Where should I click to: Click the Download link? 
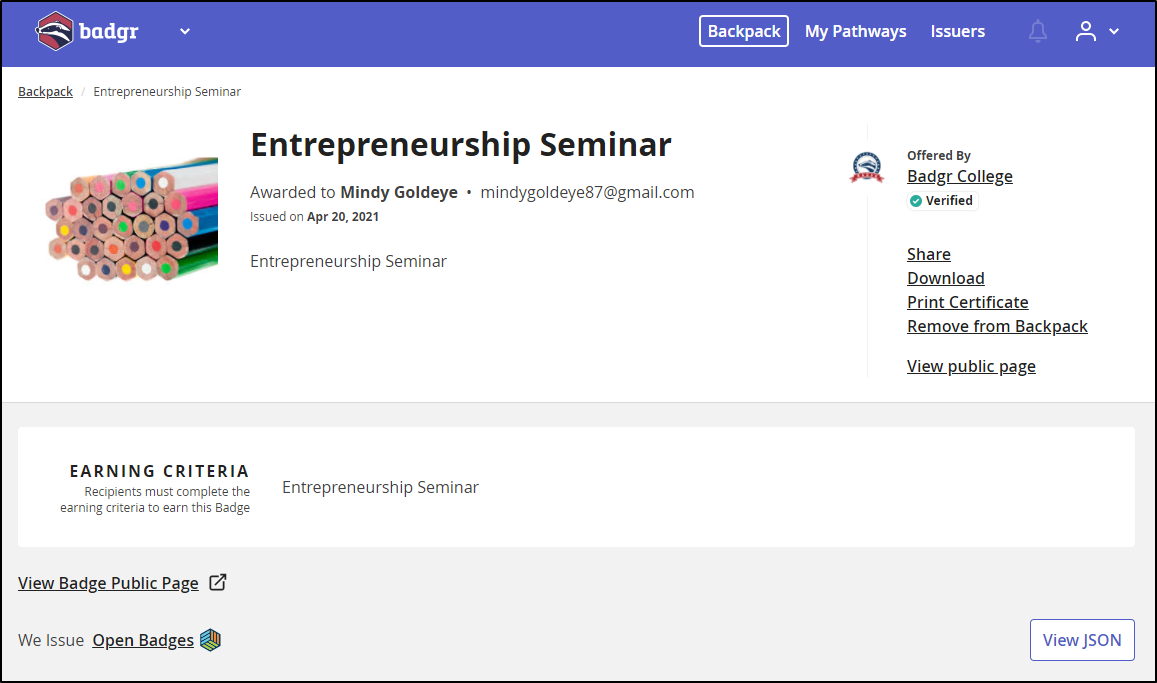click(x=945, y=278)
